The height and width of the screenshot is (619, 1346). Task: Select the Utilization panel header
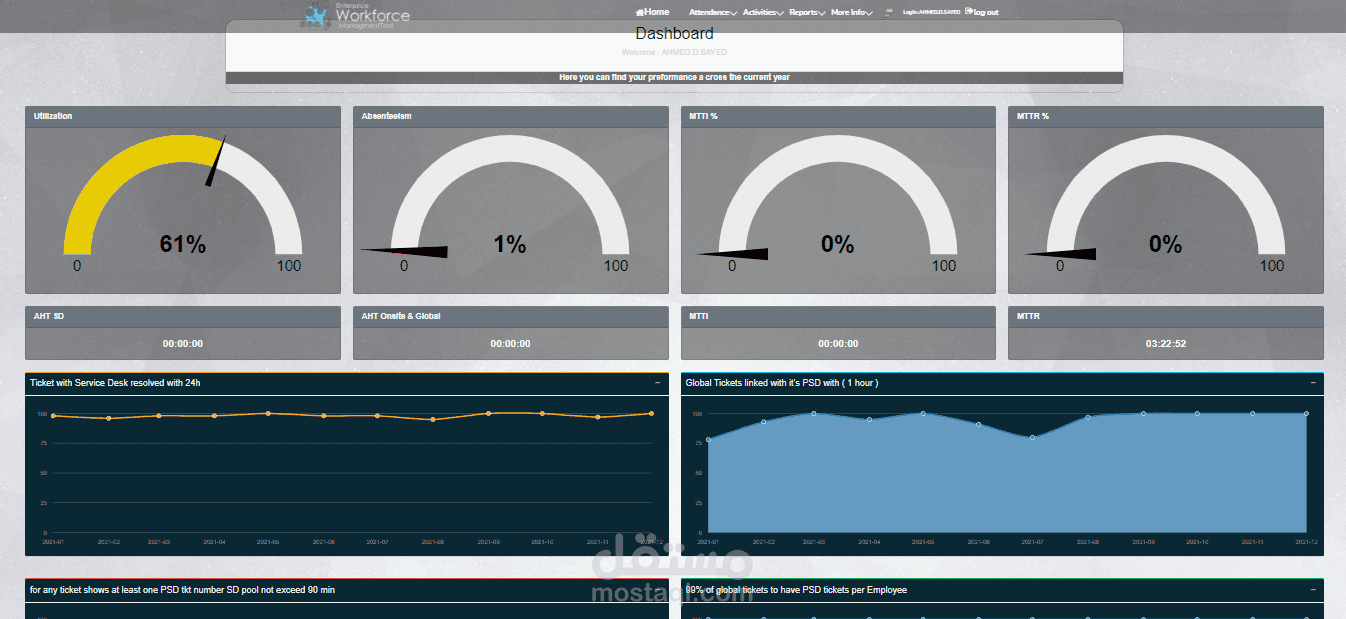[x=183, y=117]
